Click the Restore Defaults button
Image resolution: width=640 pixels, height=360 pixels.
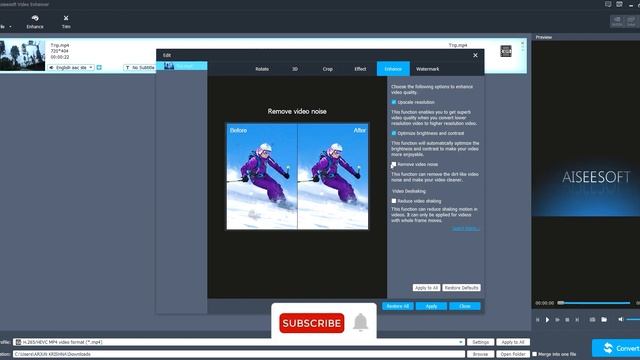[461, 288]
